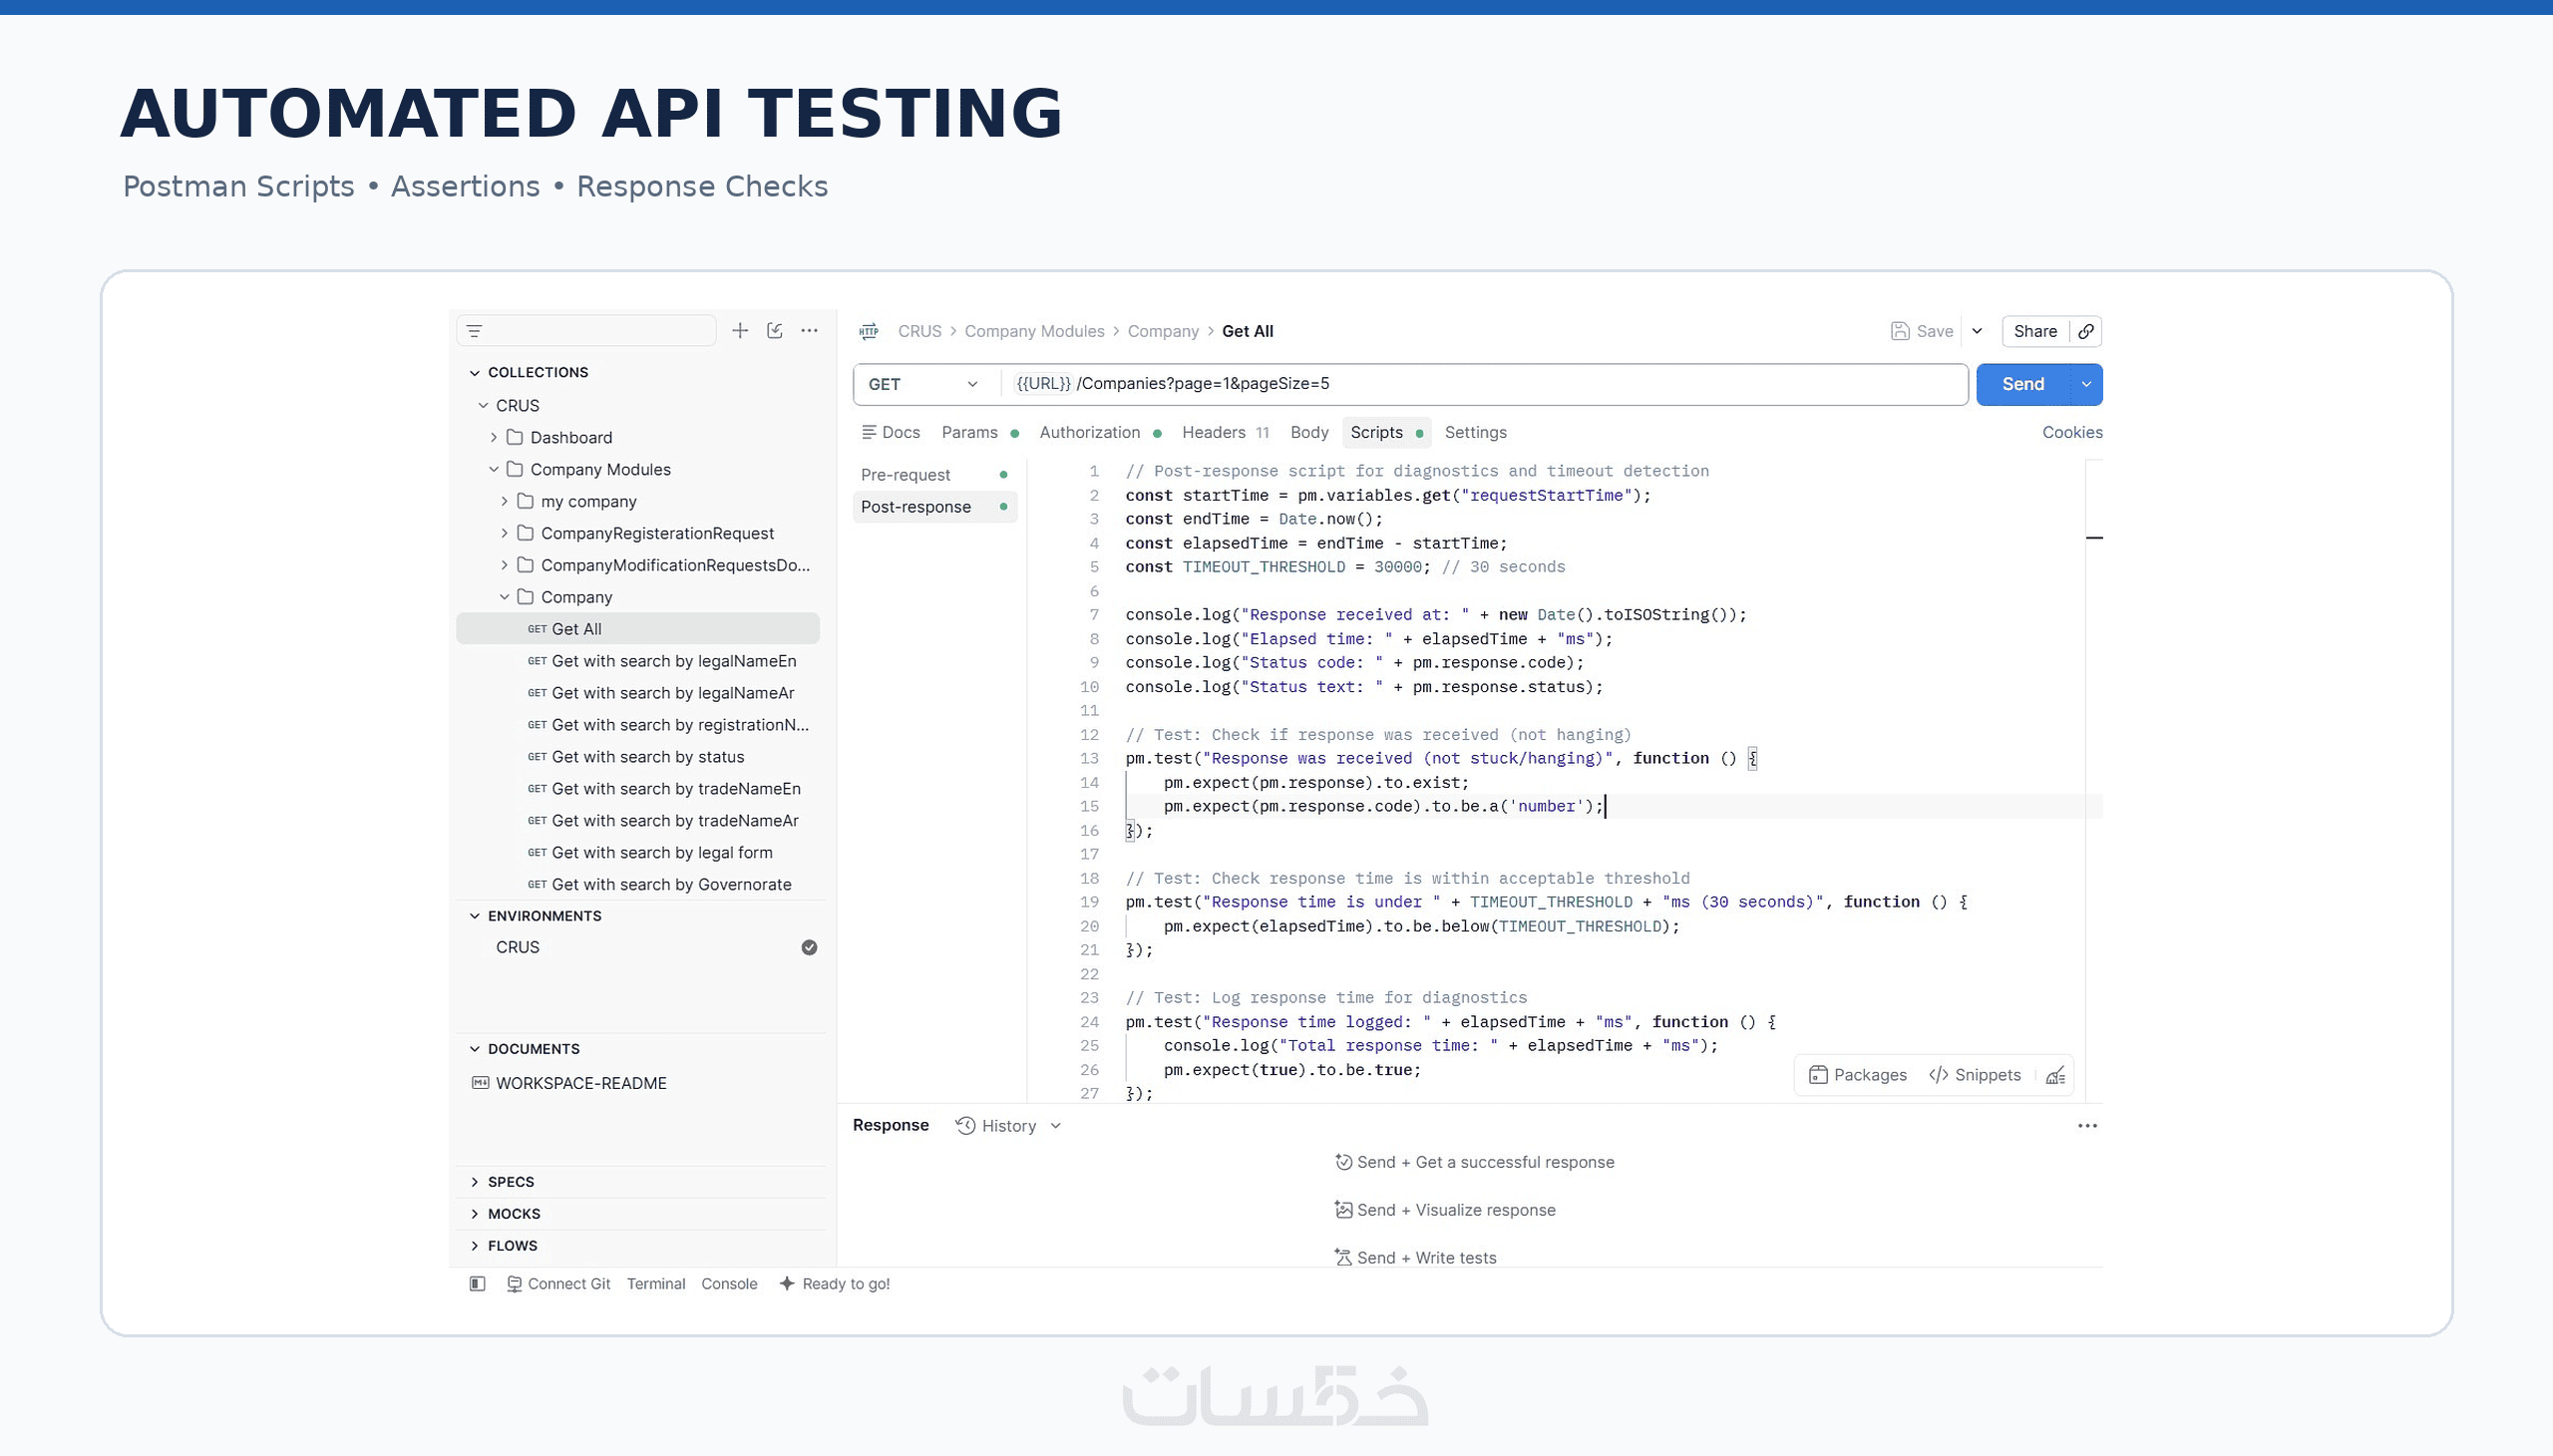Toggle the sidebar panel icon in status bar
The width and height of the screenshot is (2553, 1456).
coord(477,1284)
